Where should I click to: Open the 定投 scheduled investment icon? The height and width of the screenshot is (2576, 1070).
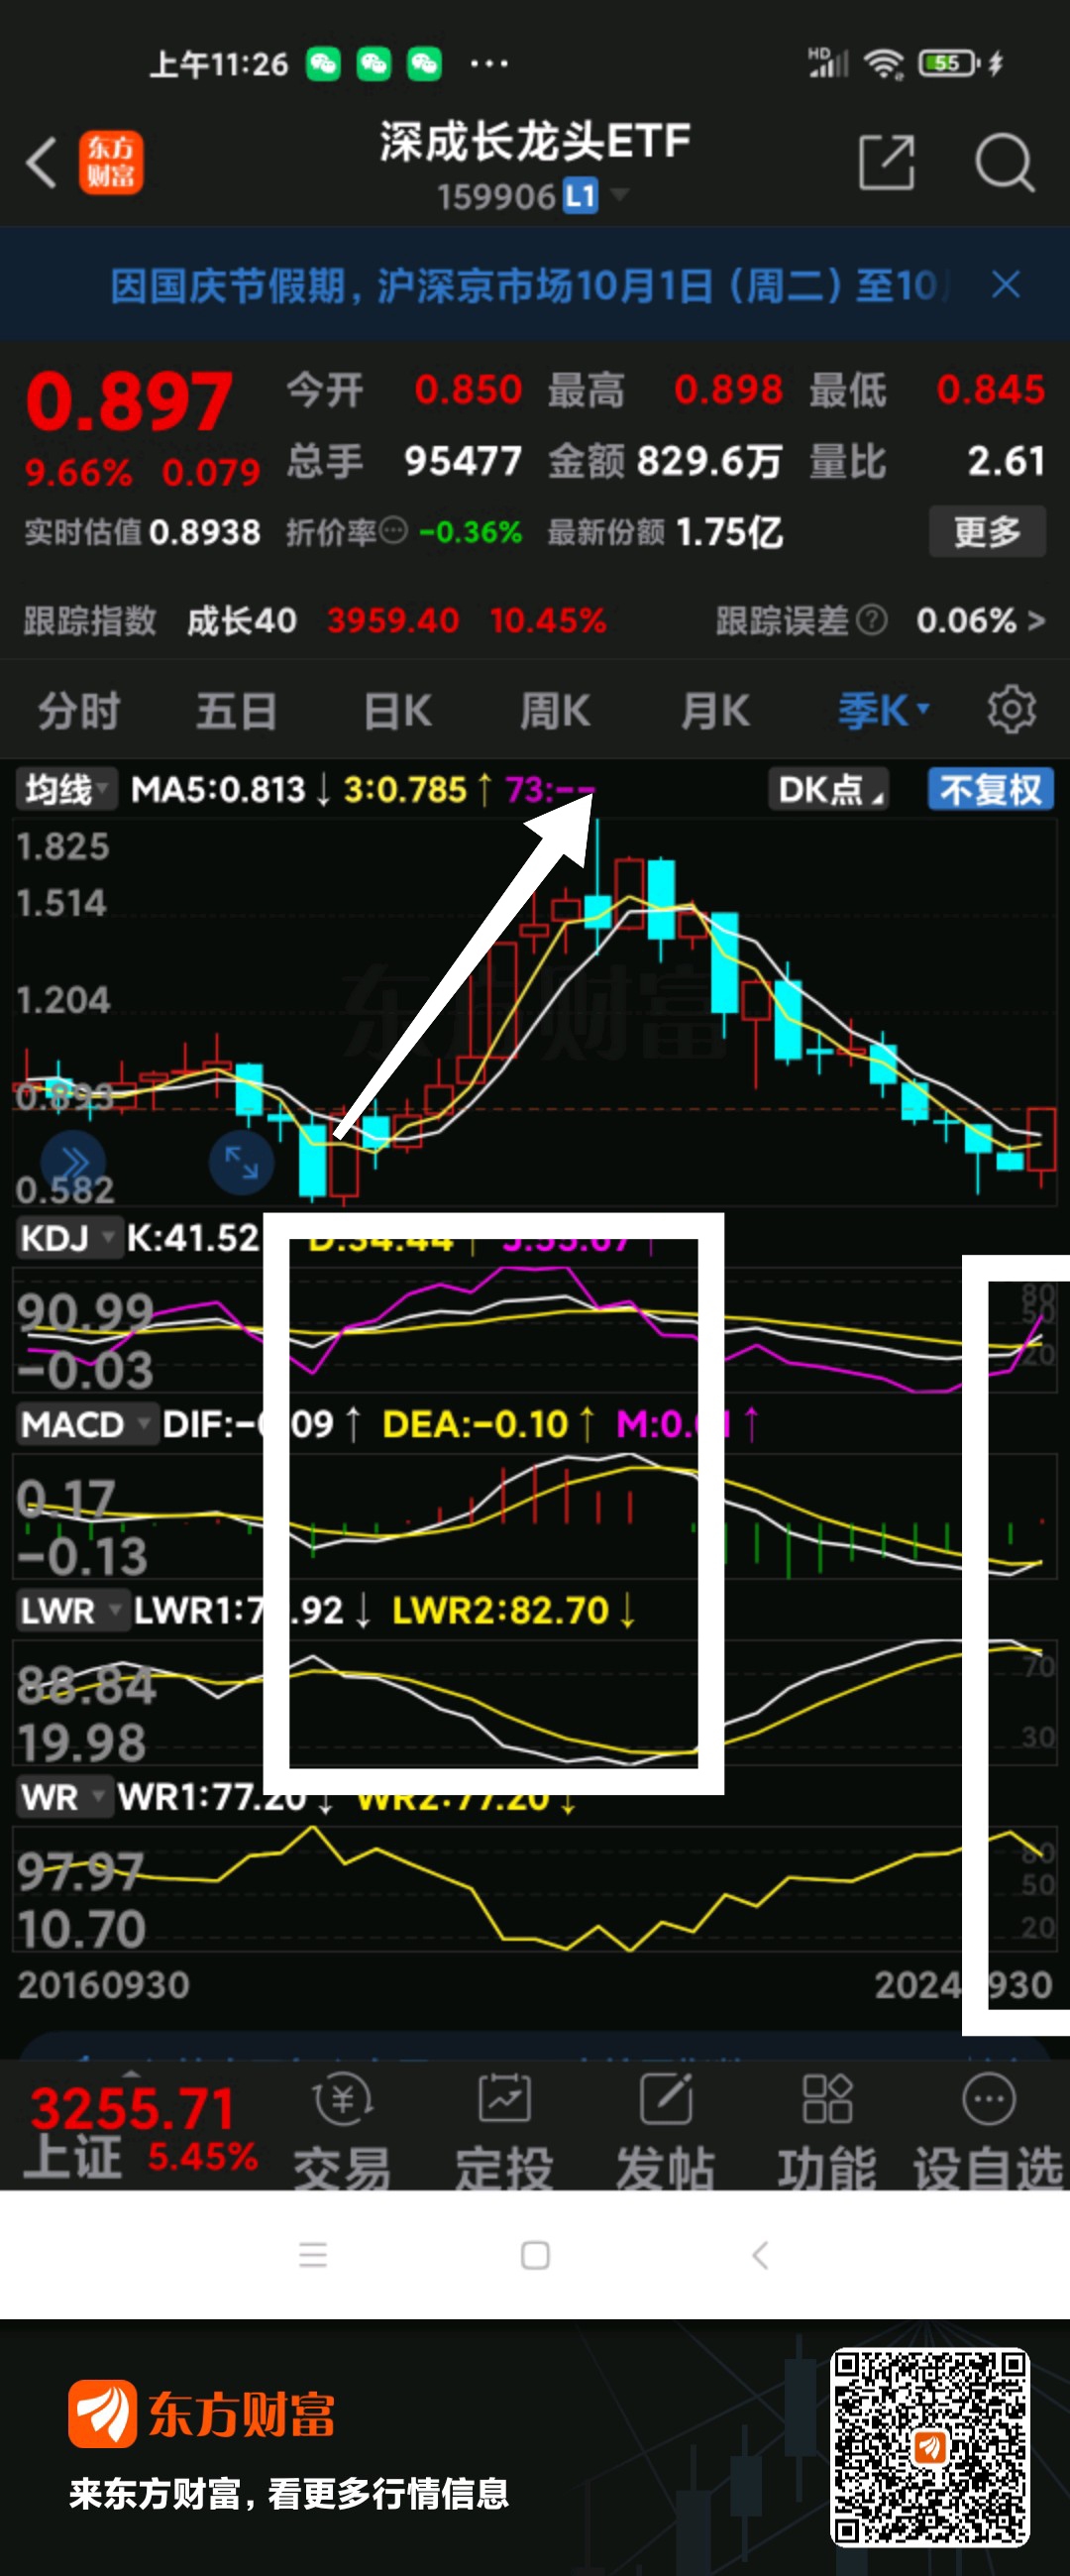(x=504, y=2132)
